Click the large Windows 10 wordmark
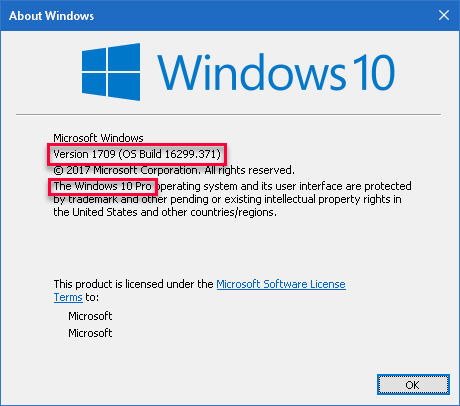460x406 pixels. point(276,72)
